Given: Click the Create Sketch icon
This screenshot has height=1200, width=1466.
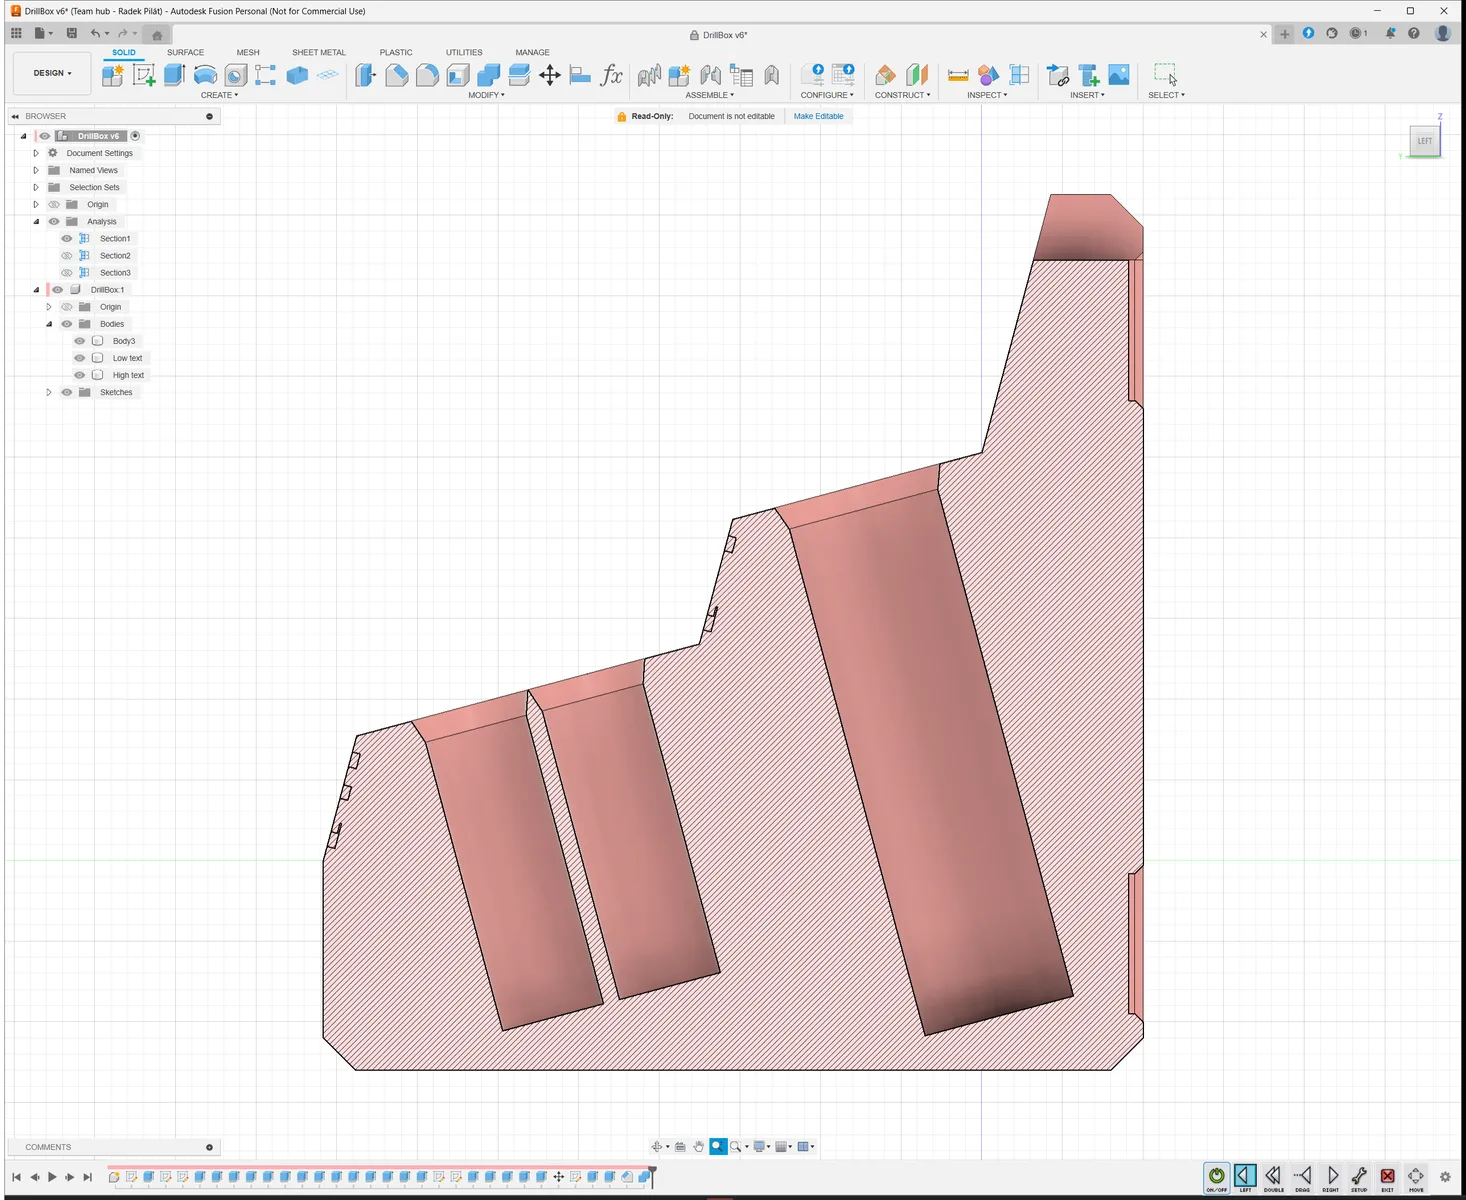Looking at the screenshot, I should (x=144, y=74).
